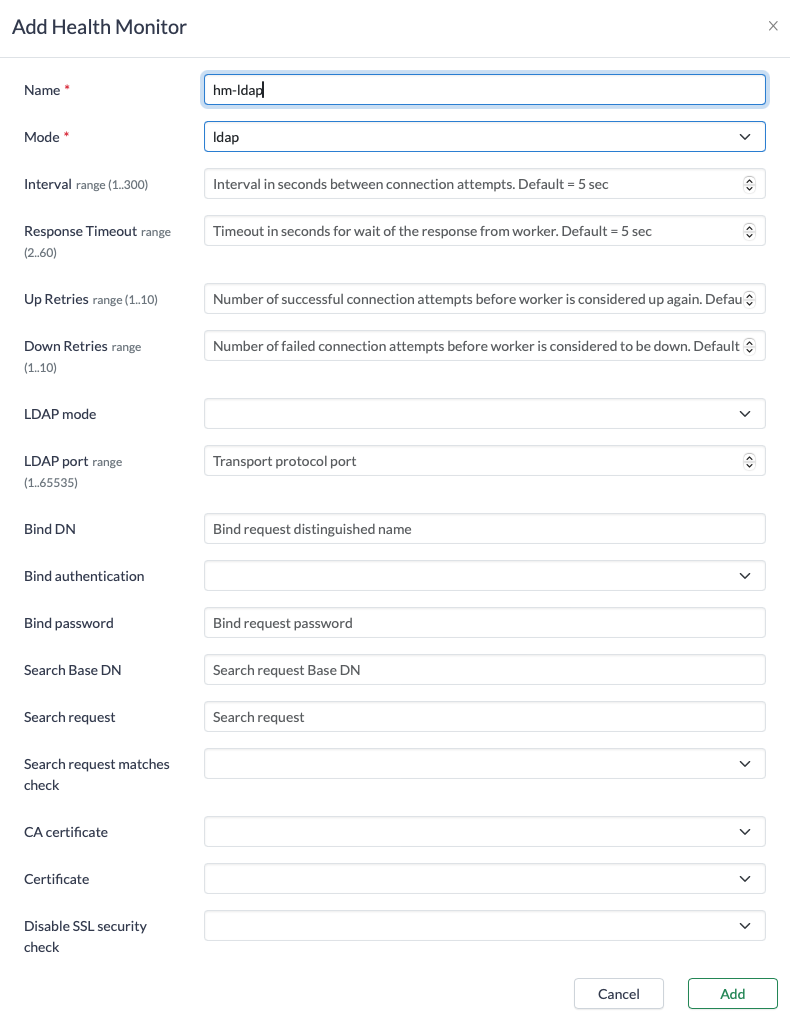Image resolution: width=790 pixels, height=1022 pixels.
Task: Open the Mode dropdown showing ldap
Action: tap(484, 137)
